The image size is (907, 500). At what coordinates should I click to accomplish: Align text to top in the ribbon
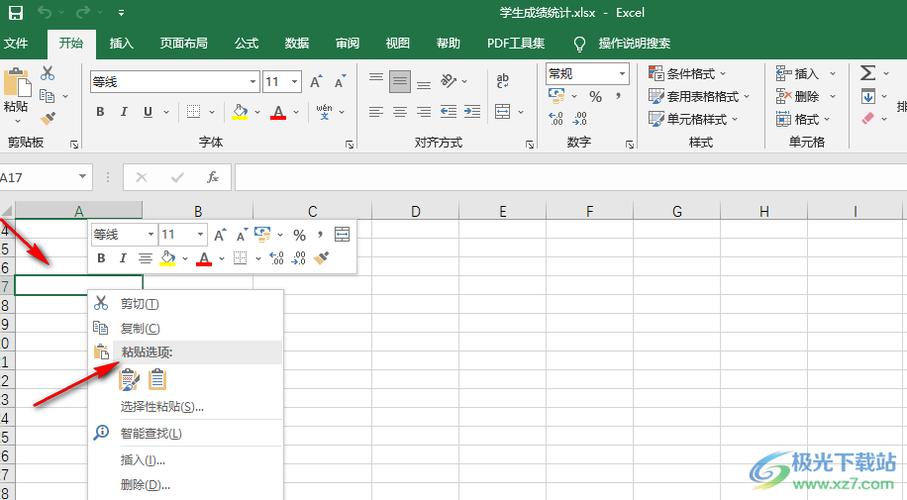(376, 80)
